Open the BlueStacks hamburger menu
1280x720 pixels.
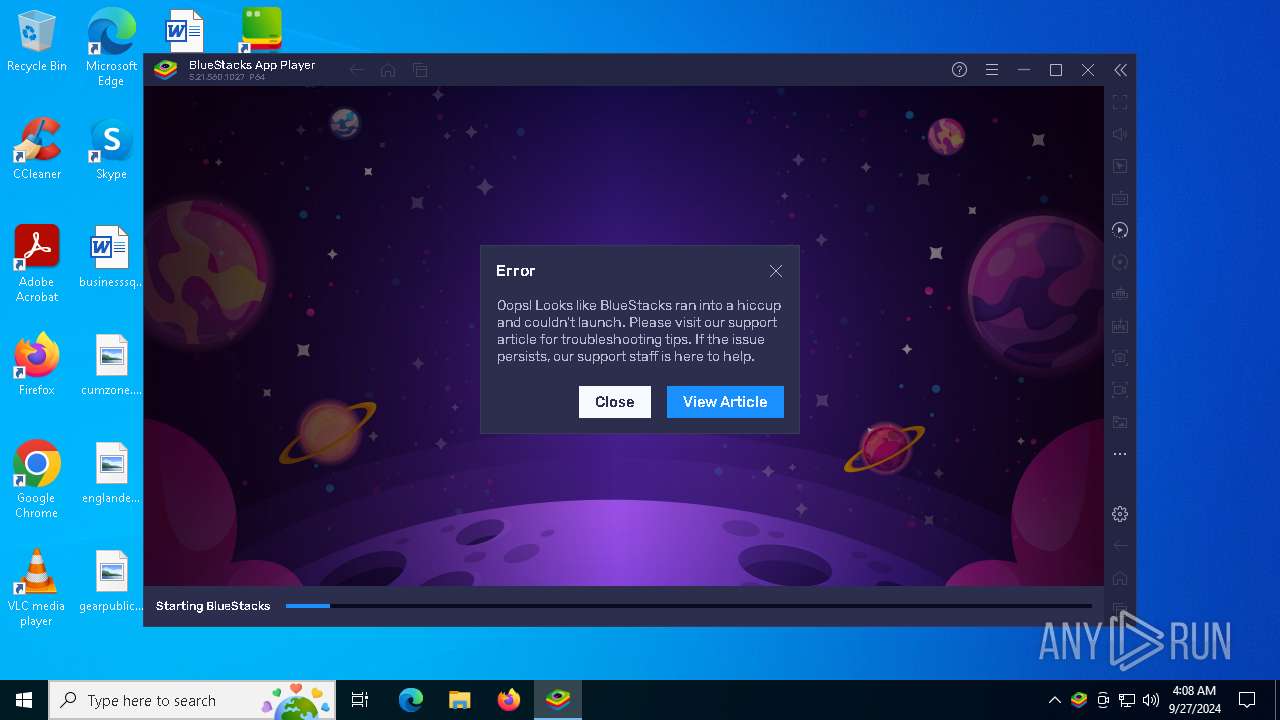pyautogui.click(x=991, y=70)
